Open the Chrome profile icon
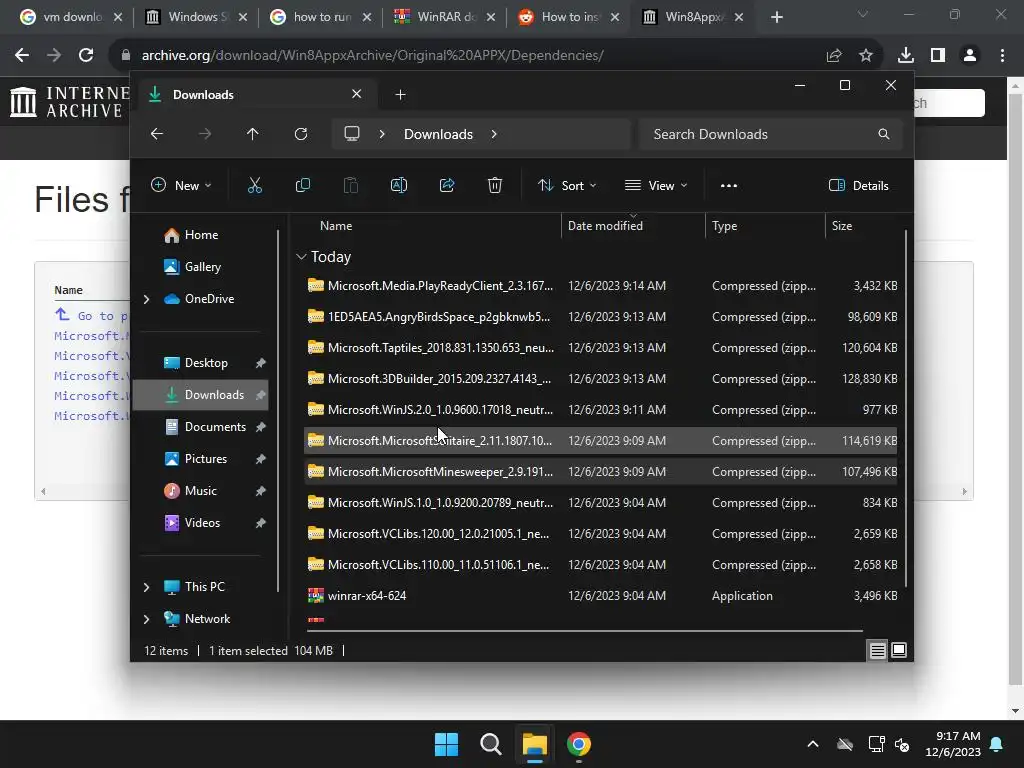The image size is (1024, 768). (970, 56)
